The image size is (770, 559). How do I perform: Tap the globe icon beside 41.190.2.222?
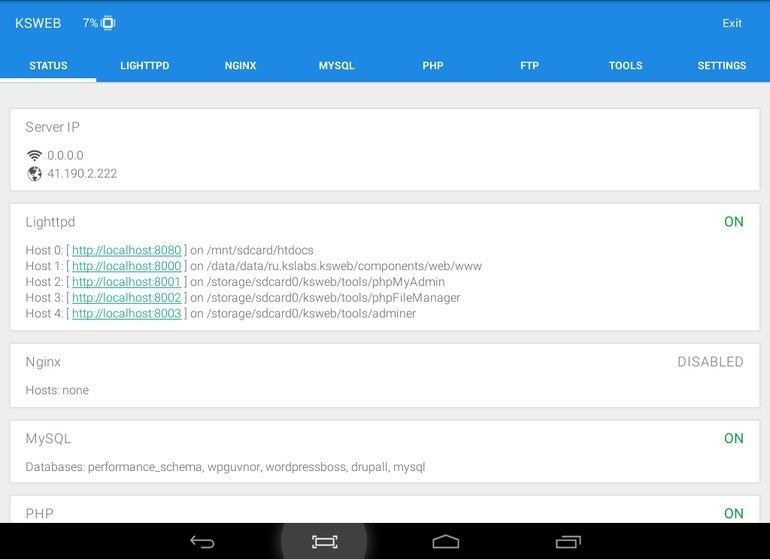click(34, 174)
